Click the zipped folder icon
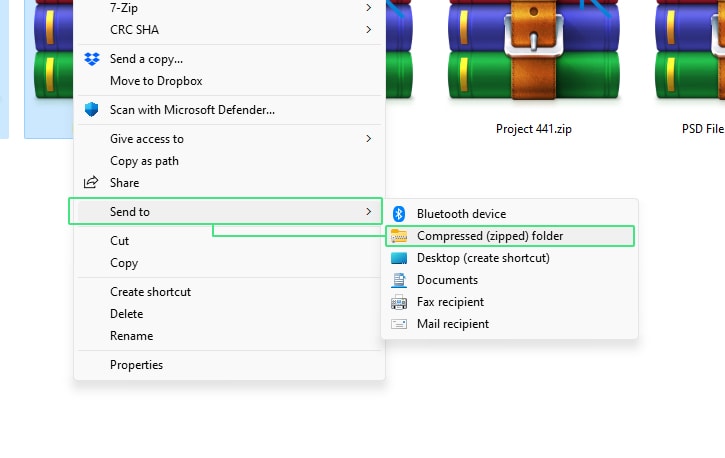The width and height of the screenshot is (725, 458). point(399,236)
